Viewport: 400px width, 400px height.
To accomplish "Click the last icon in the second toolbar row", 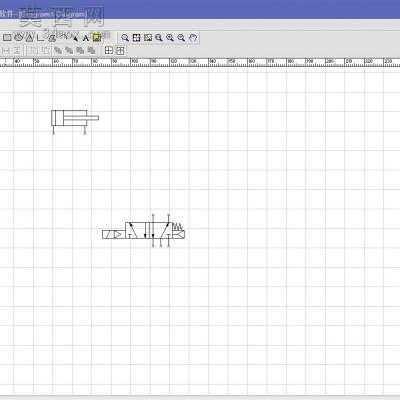I will pyautogui.click(x=120, y=50).
